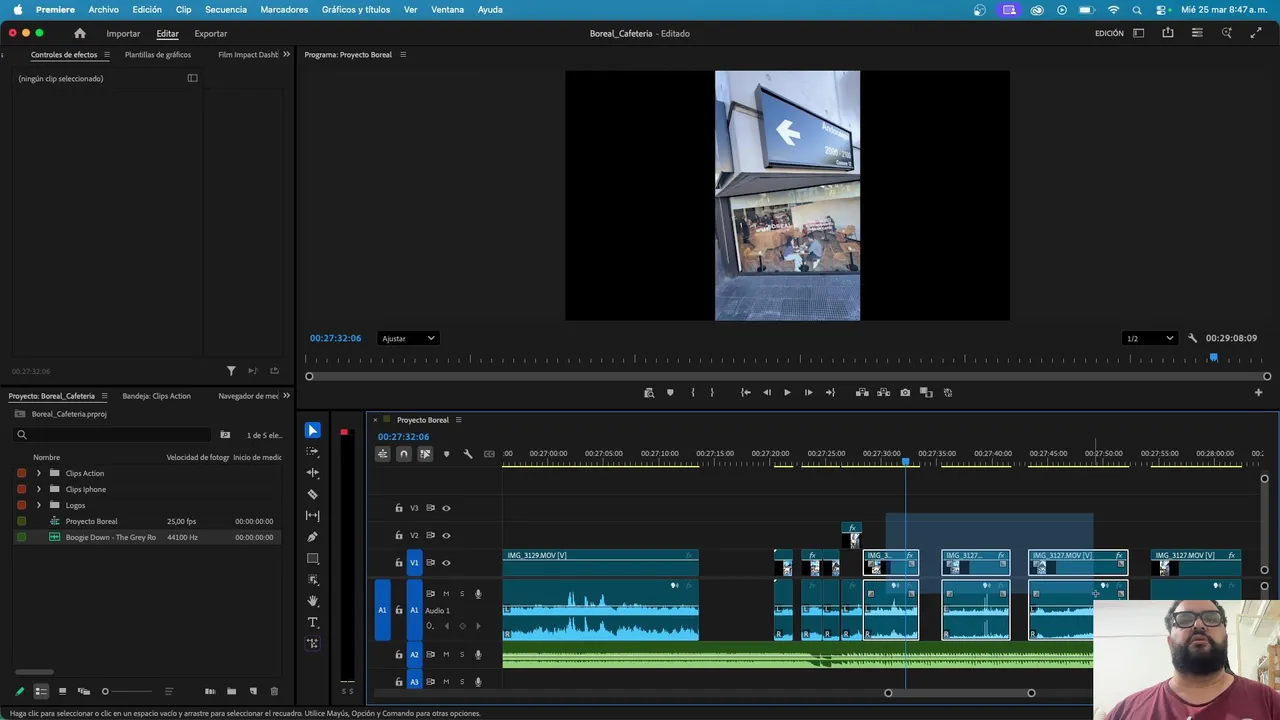Select the Type tool
The width and height of the screenshot is (1280, 720).
pos(312,622)
